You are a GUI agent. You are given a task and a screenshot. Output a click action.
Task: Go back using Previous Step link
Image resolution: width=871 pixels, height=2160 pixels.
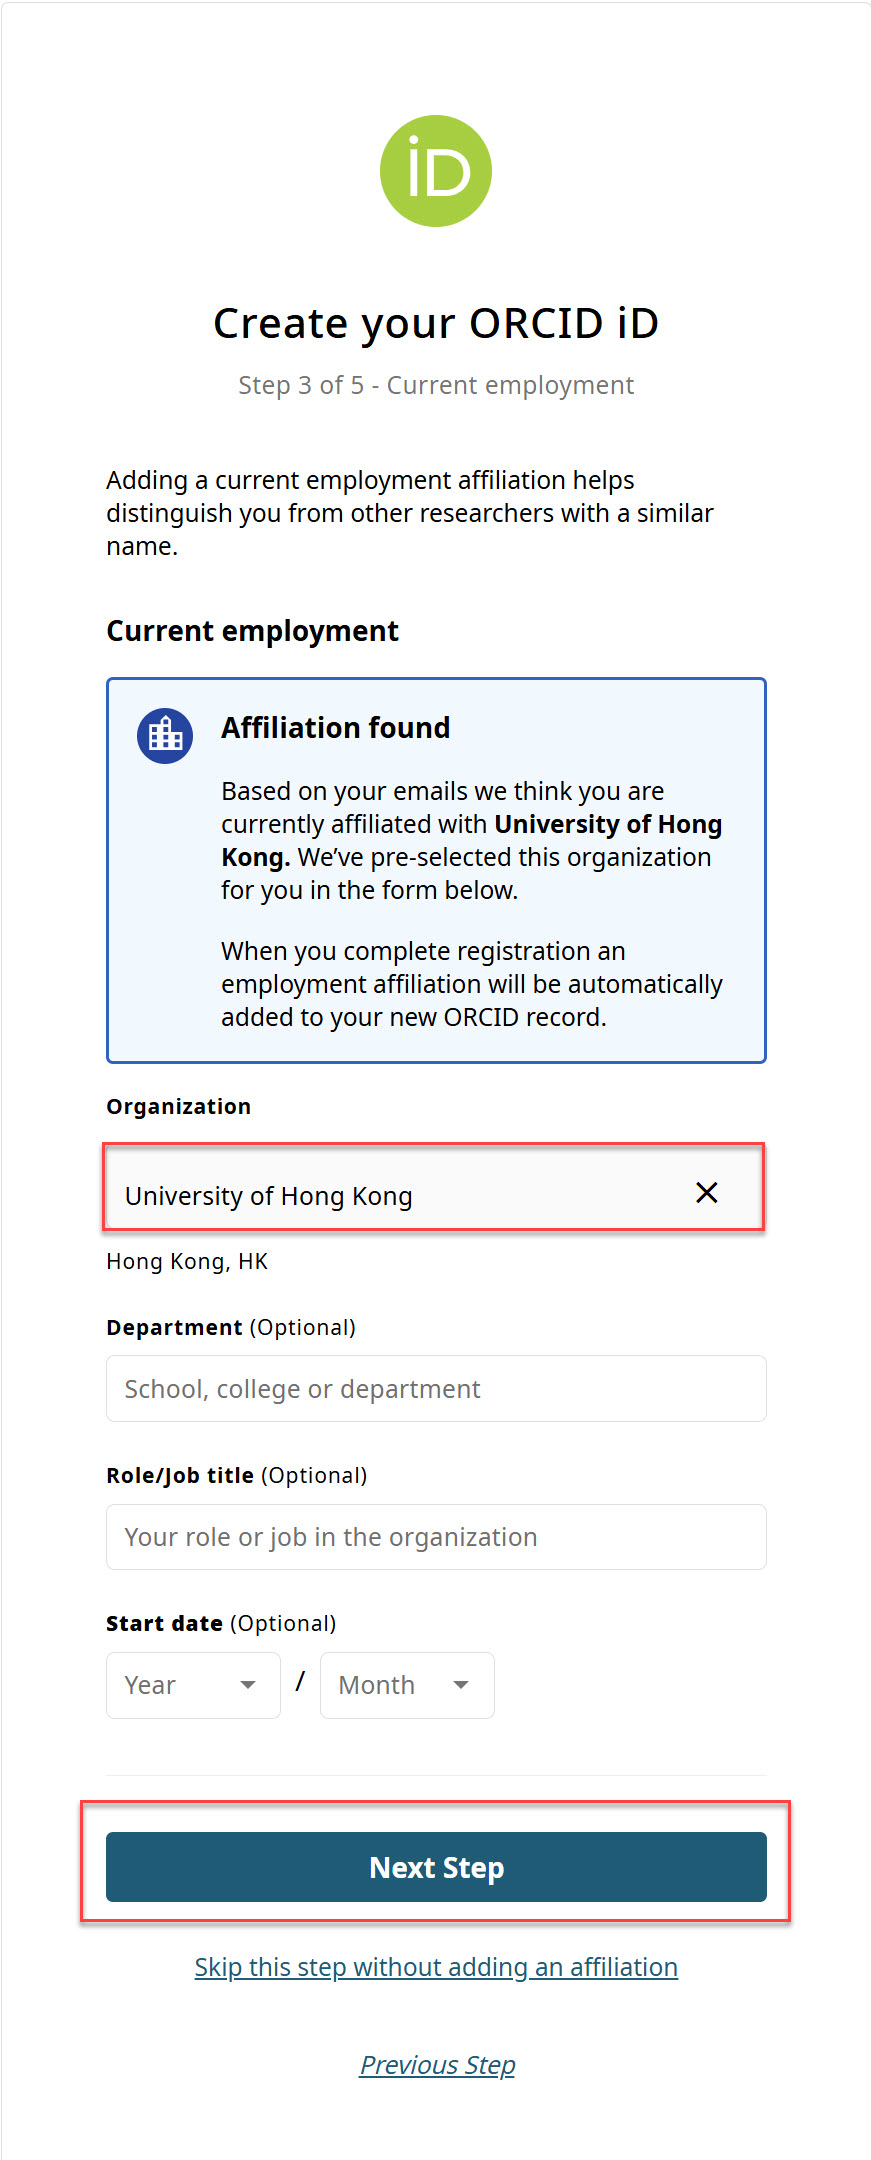[436, 2064]
